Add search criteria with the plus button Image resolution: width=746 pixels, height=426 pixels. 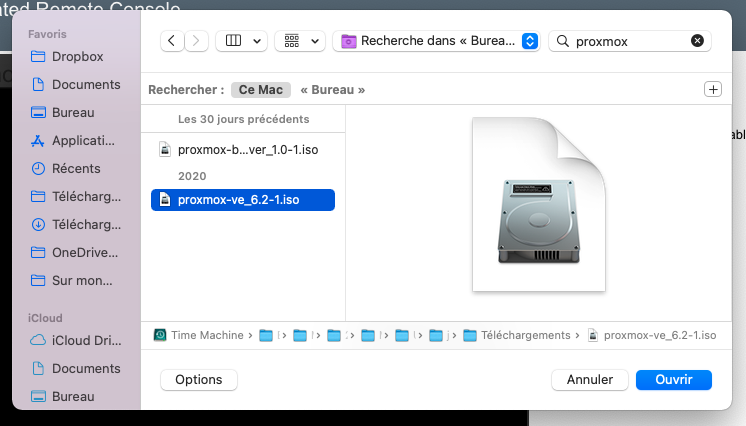[x=713, y=89]
